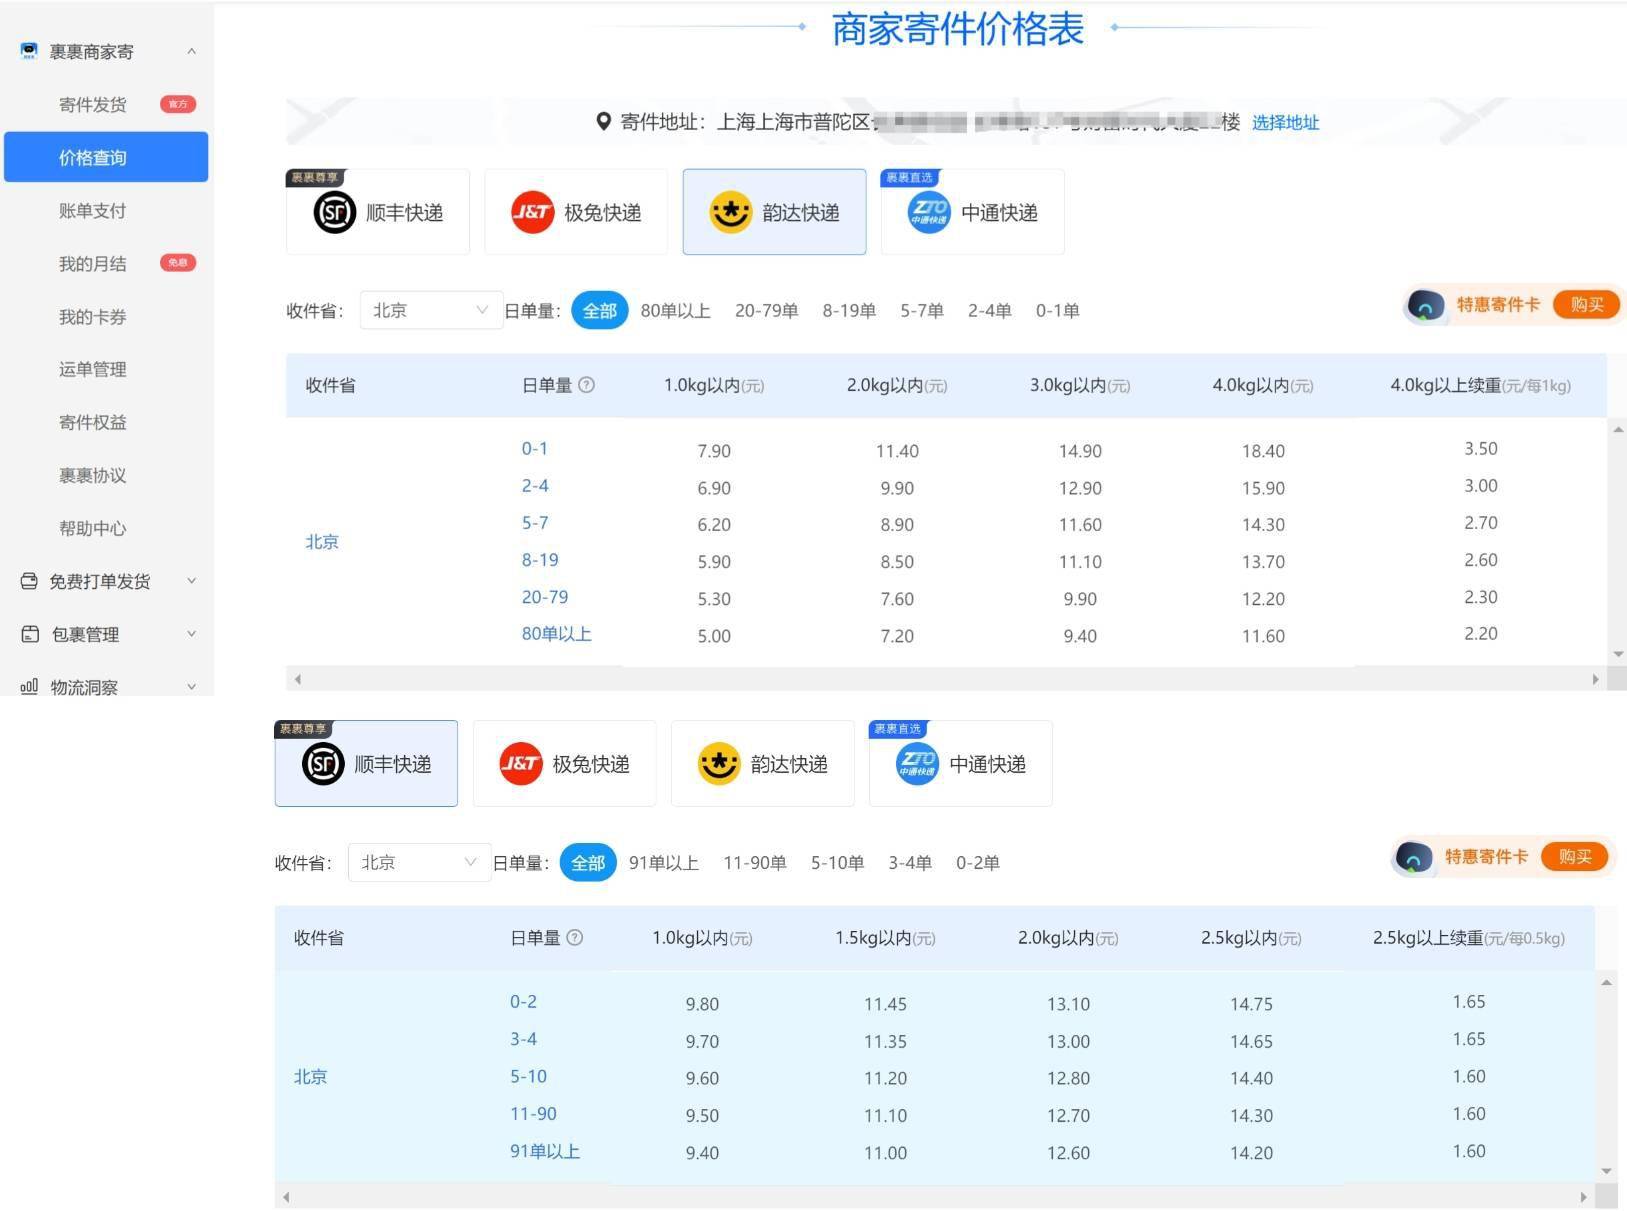Filter lower table by 91单以上
This screenshot has width=1627, height=1211.
point(663,863)
